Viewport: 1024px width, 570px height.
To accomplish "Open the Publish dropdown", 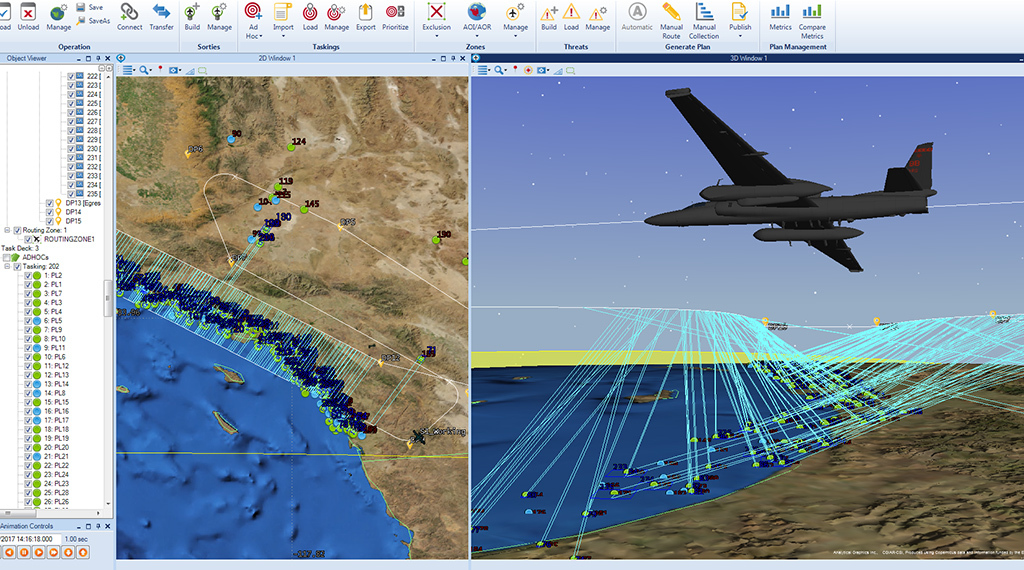I will [740, 18].
